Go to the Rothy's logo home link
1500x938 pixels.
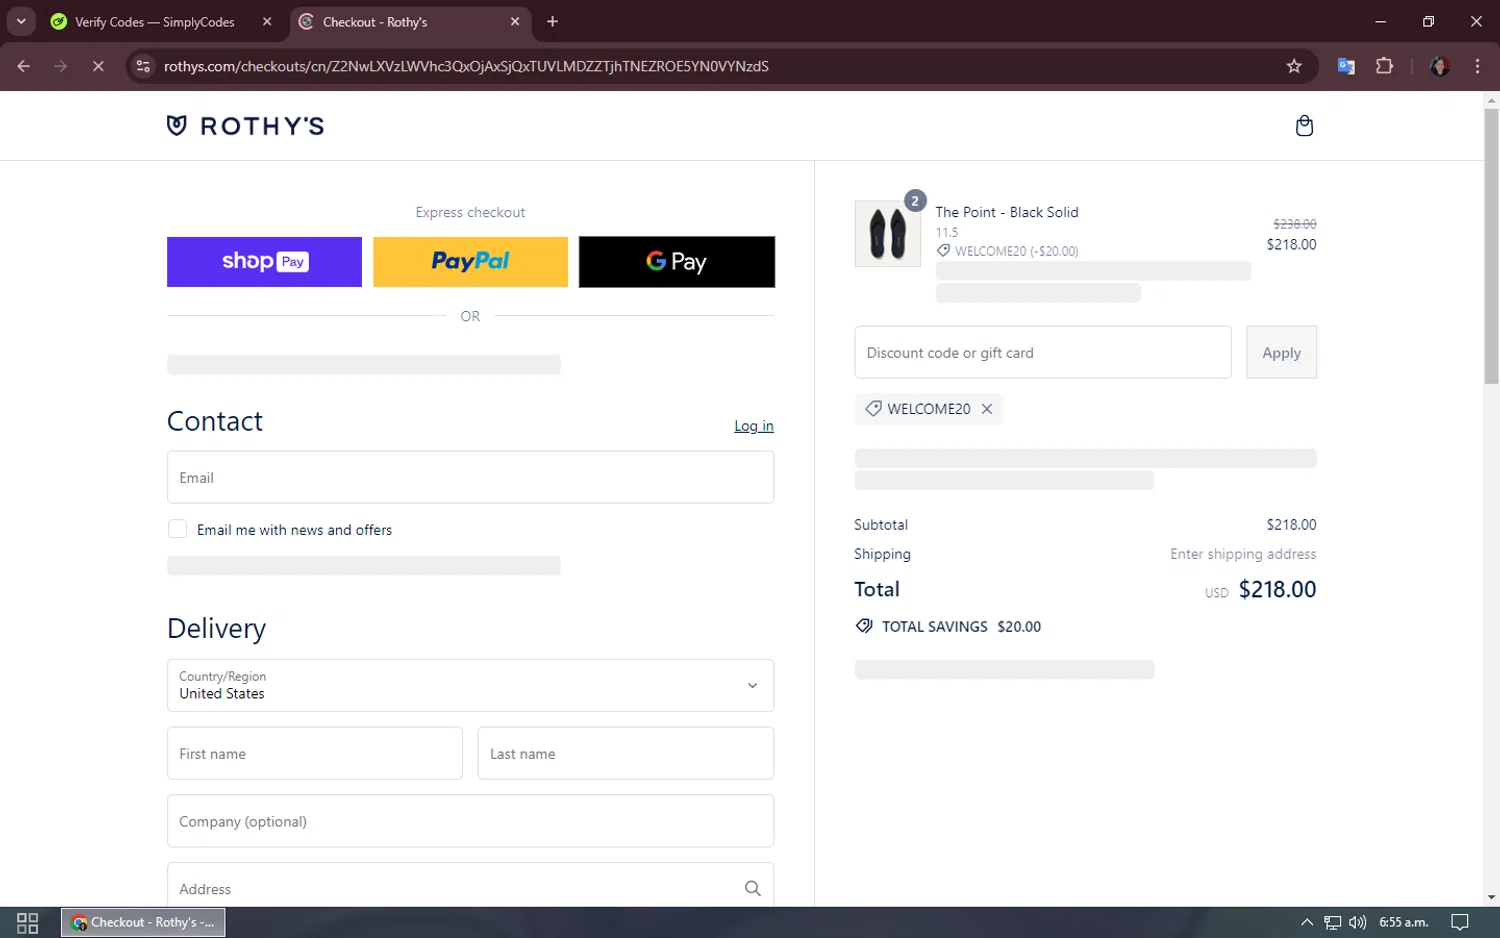pyautogui.click(x=245, y=126)
